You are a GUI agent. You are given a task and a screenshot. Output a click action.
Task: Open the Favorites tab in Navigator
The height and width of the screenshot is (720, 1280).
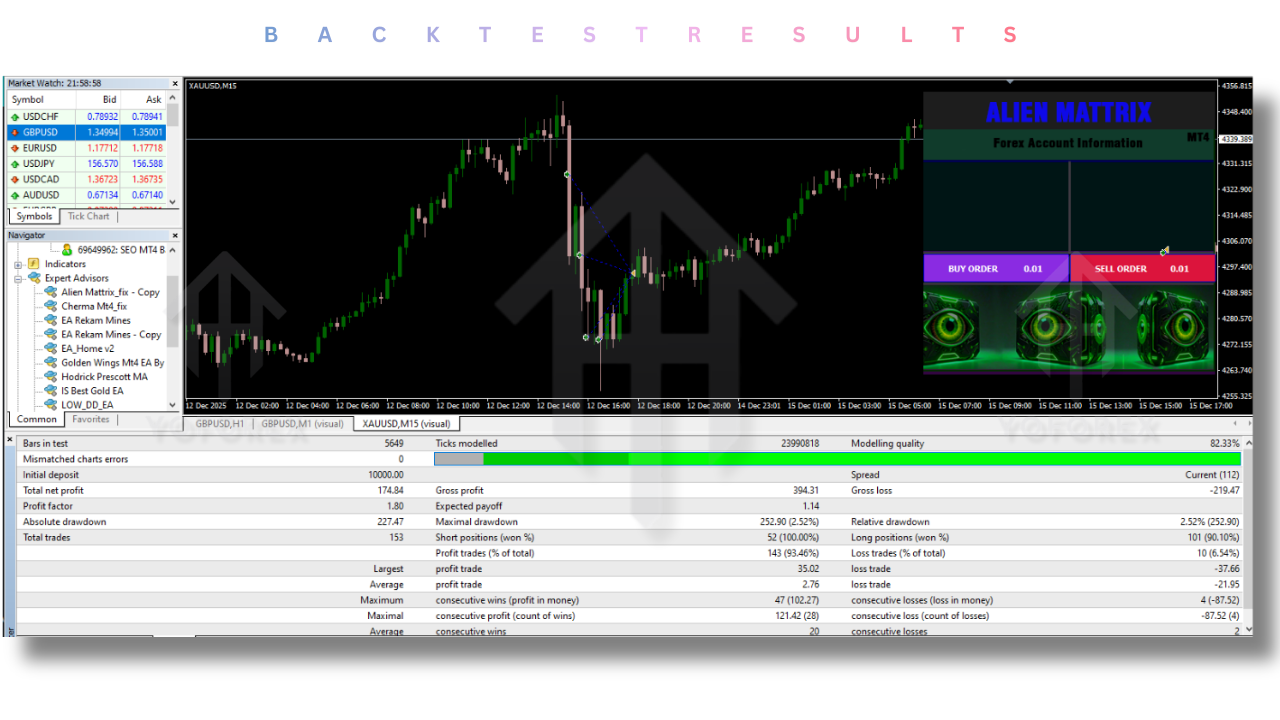point(90,420)
